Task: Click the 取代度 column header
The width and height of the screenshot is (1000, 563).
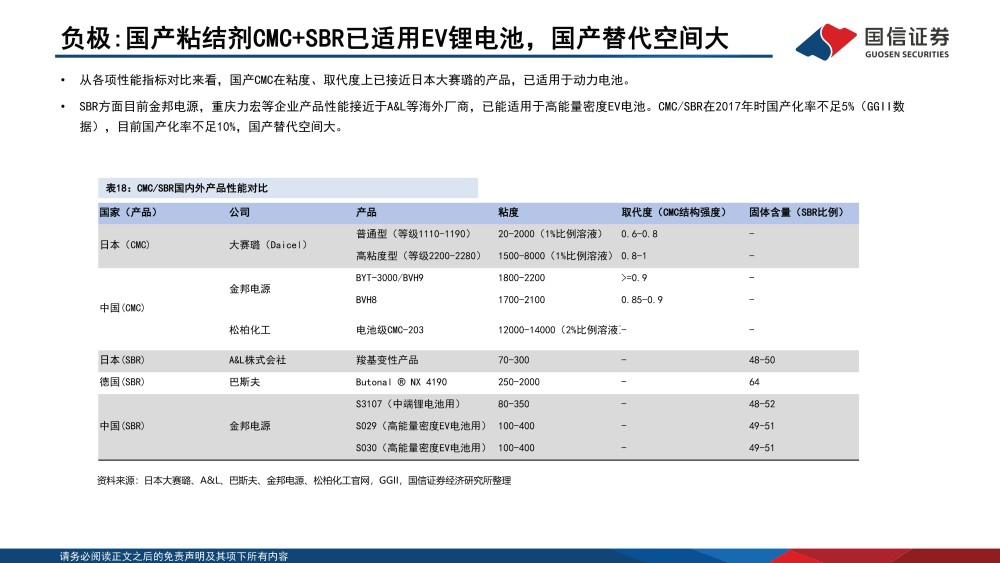Action: pos(673,212)
